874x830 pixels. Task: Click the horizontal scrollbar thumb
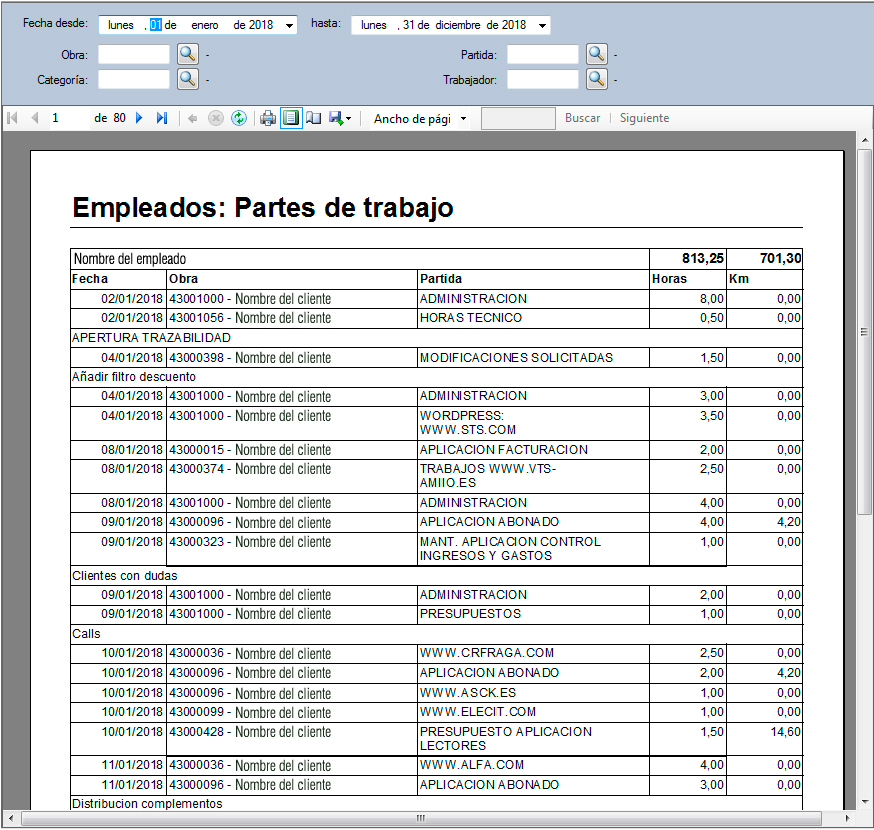(421, 818)
